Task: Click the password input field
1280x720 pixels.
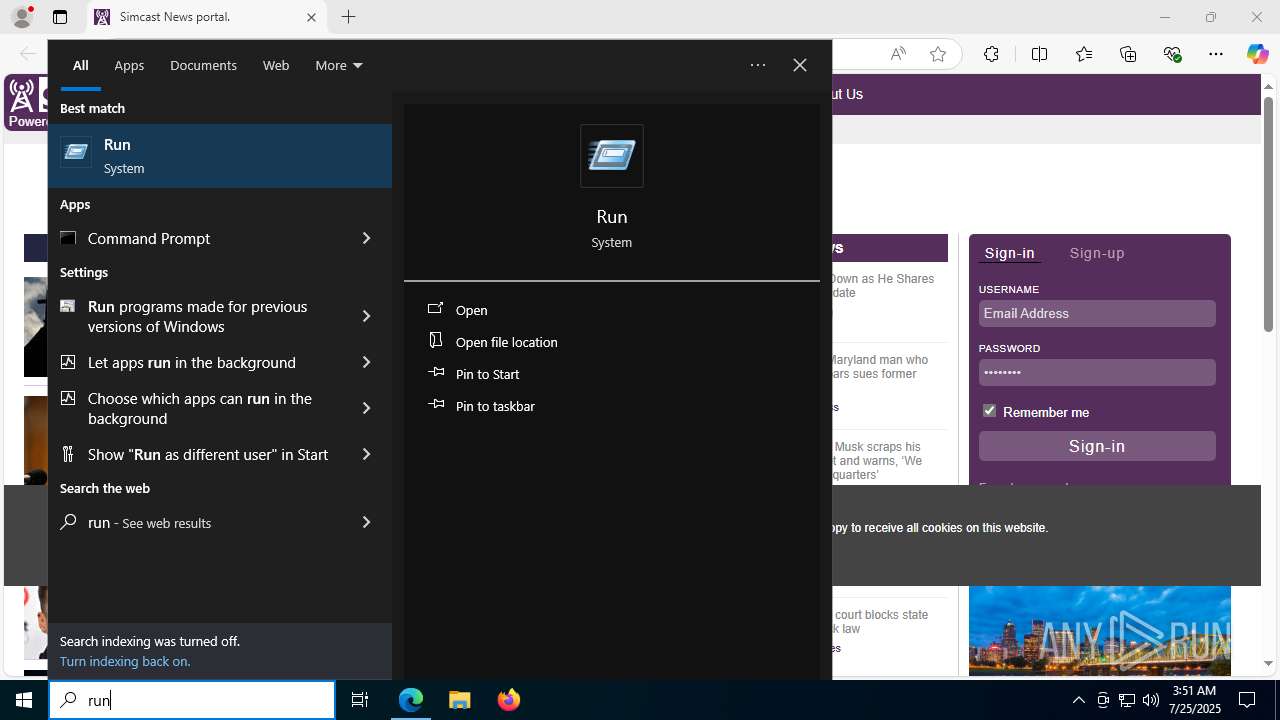Action: (1097, 372)
